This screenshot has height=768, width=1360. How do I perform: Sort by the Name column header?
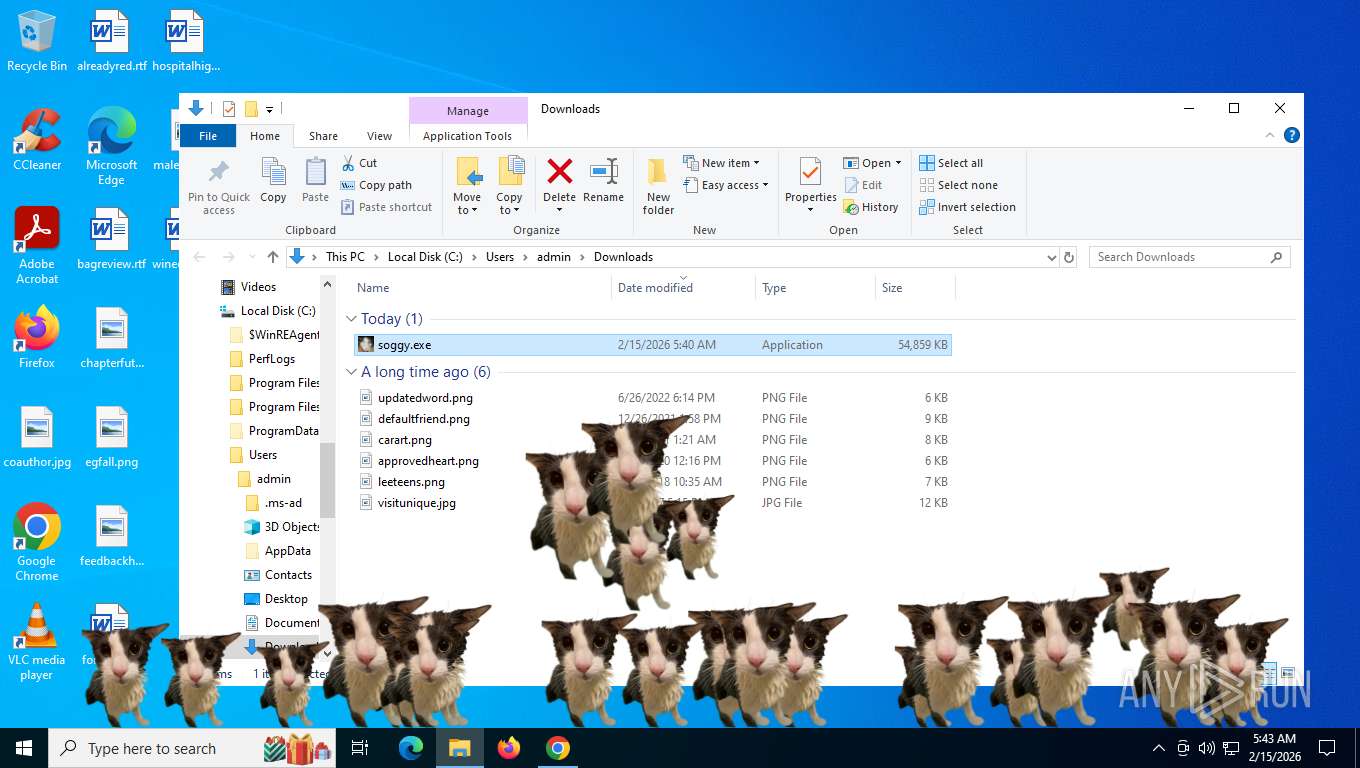(x=482, y=288)
